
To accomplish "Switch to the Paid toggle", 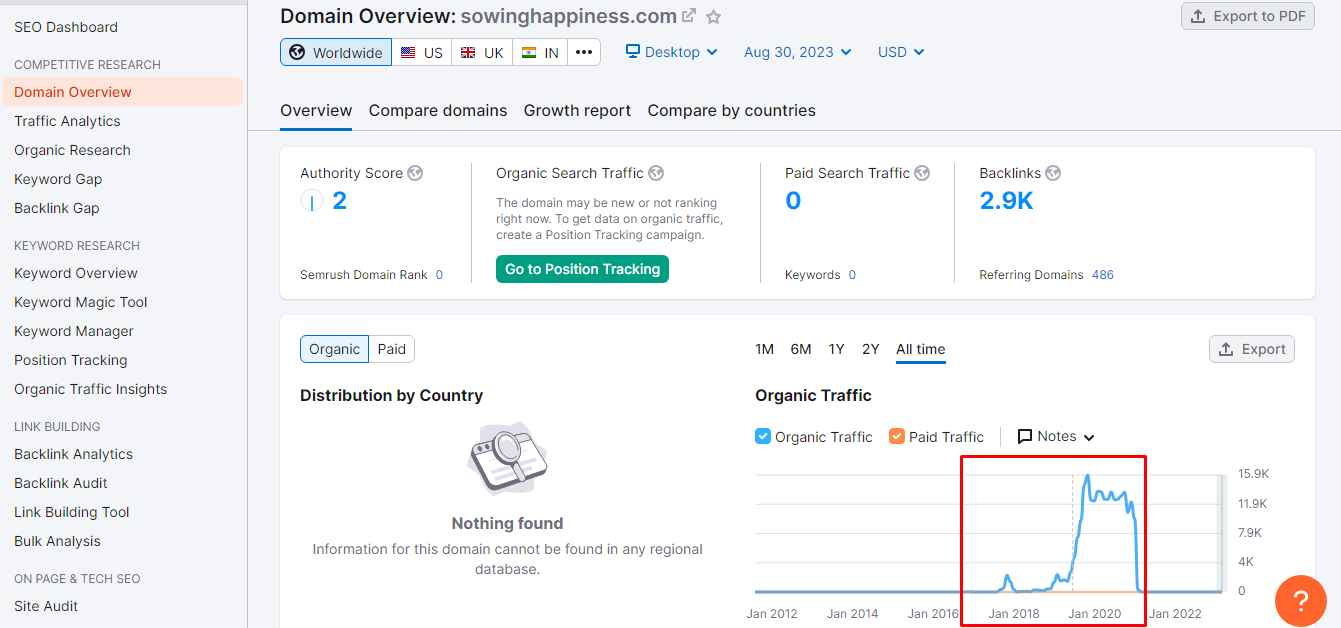I will [392, 349].
